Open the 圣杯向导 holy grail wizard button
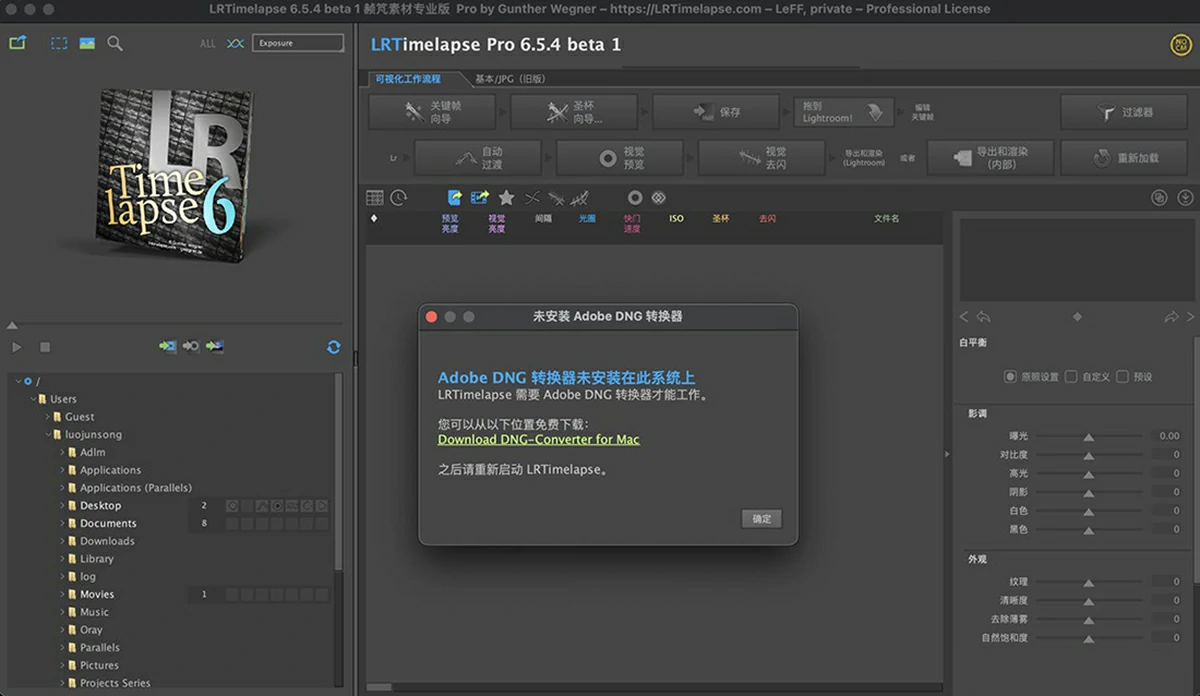This screenshot has height=696, width=1200. pyautogui.click(x=574, y=112)
